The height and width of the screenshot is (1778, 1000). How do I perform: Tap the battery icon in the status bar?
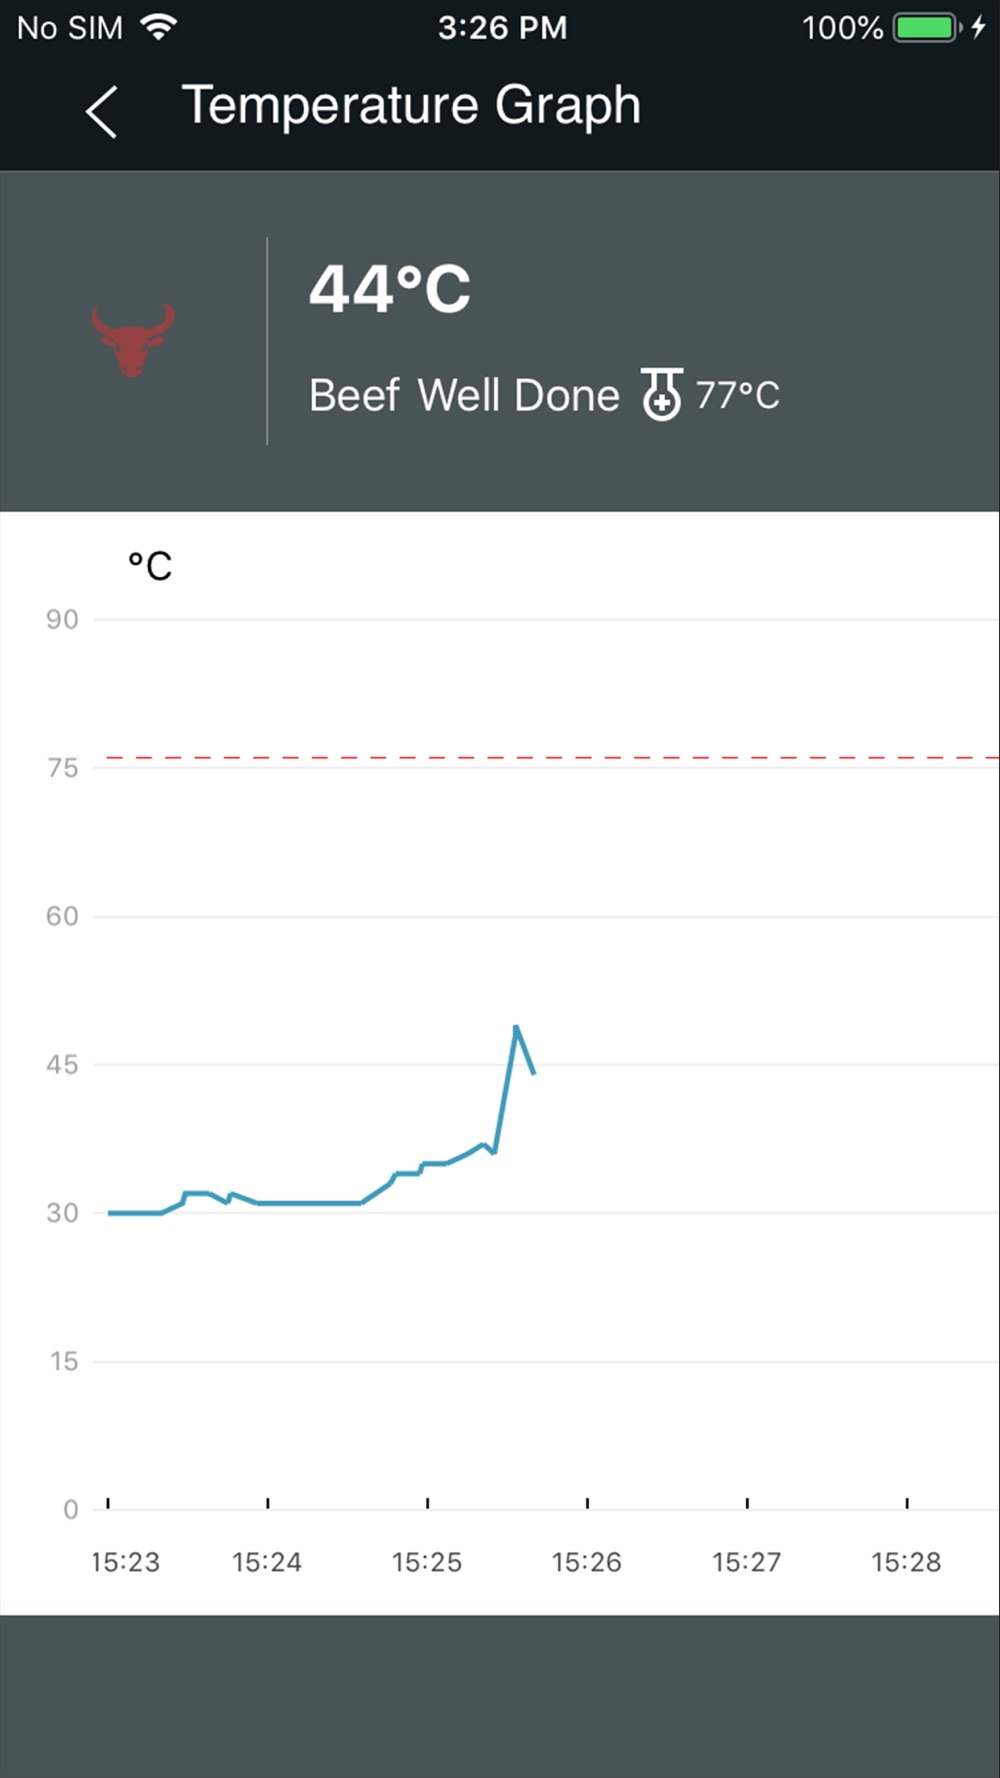tap(927, 27)
